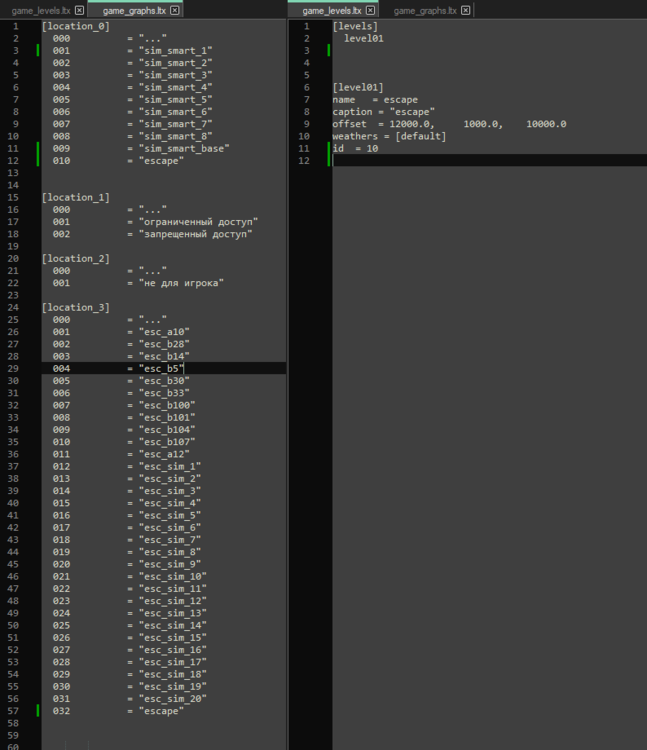
Task: Switch to game_graphs.ltx tab in right pane
Action: click(424, 10)
